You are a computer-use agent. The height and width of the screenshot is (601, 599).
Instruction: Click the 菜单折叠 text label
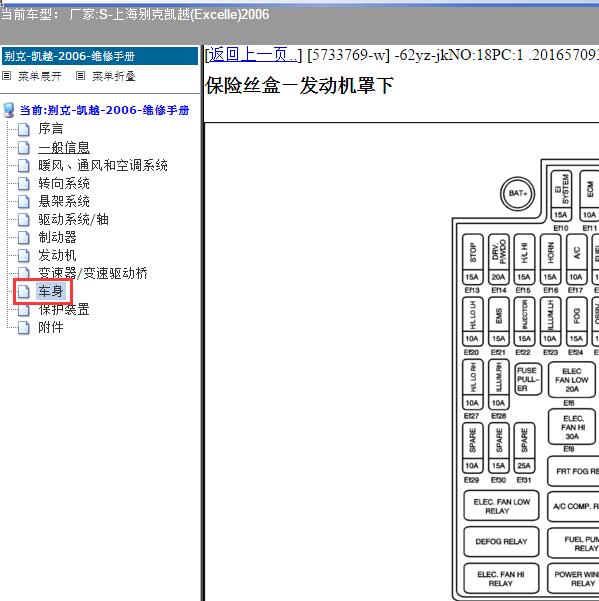[x=114, y=76]
